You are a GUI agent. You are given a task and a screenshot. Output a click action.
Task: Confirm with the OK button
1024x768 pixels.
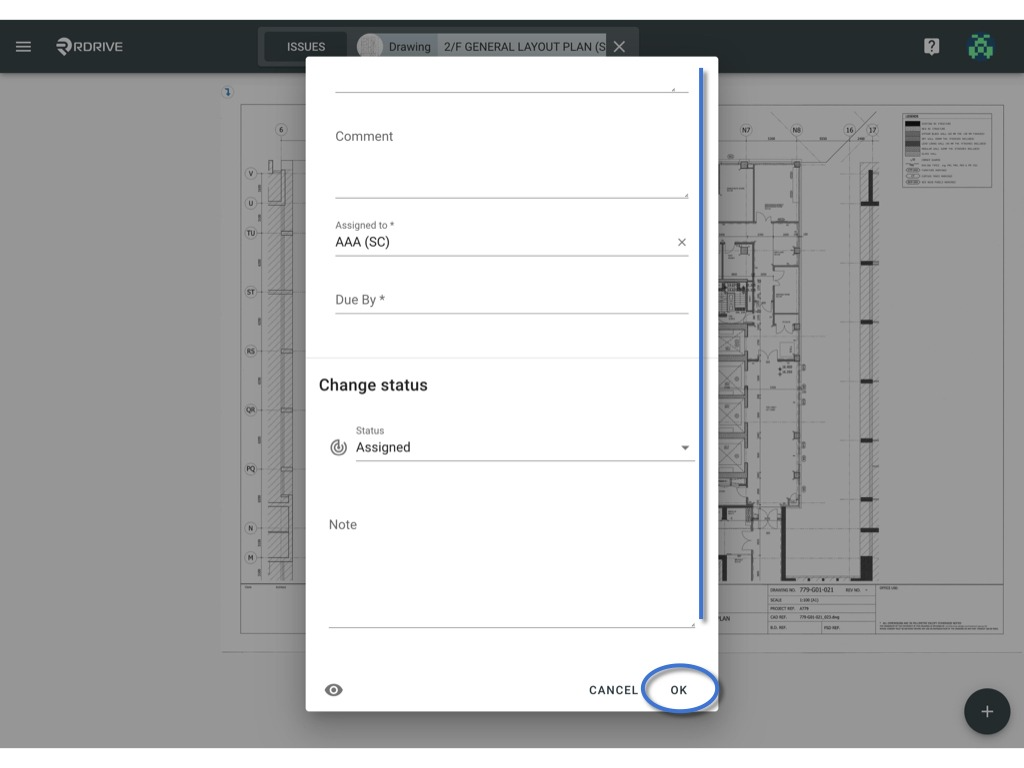tap(679, 690)
